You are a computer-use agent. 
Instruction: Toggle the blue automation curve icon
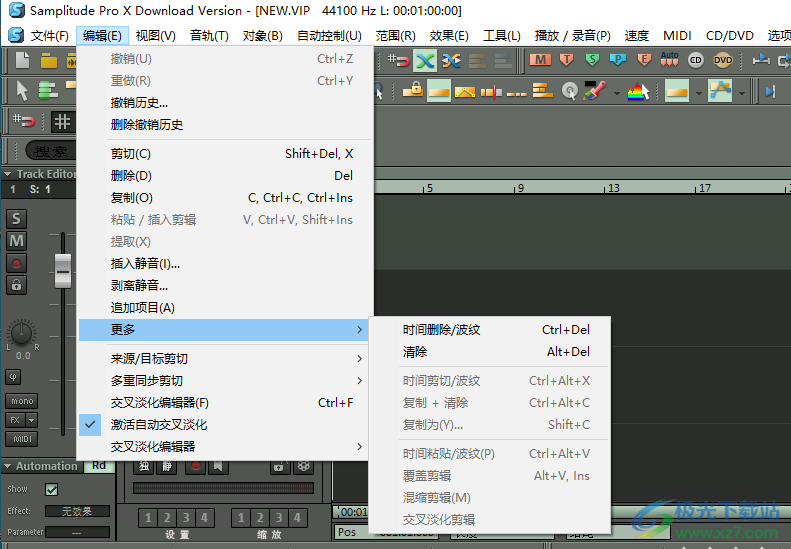click(720, 91)
